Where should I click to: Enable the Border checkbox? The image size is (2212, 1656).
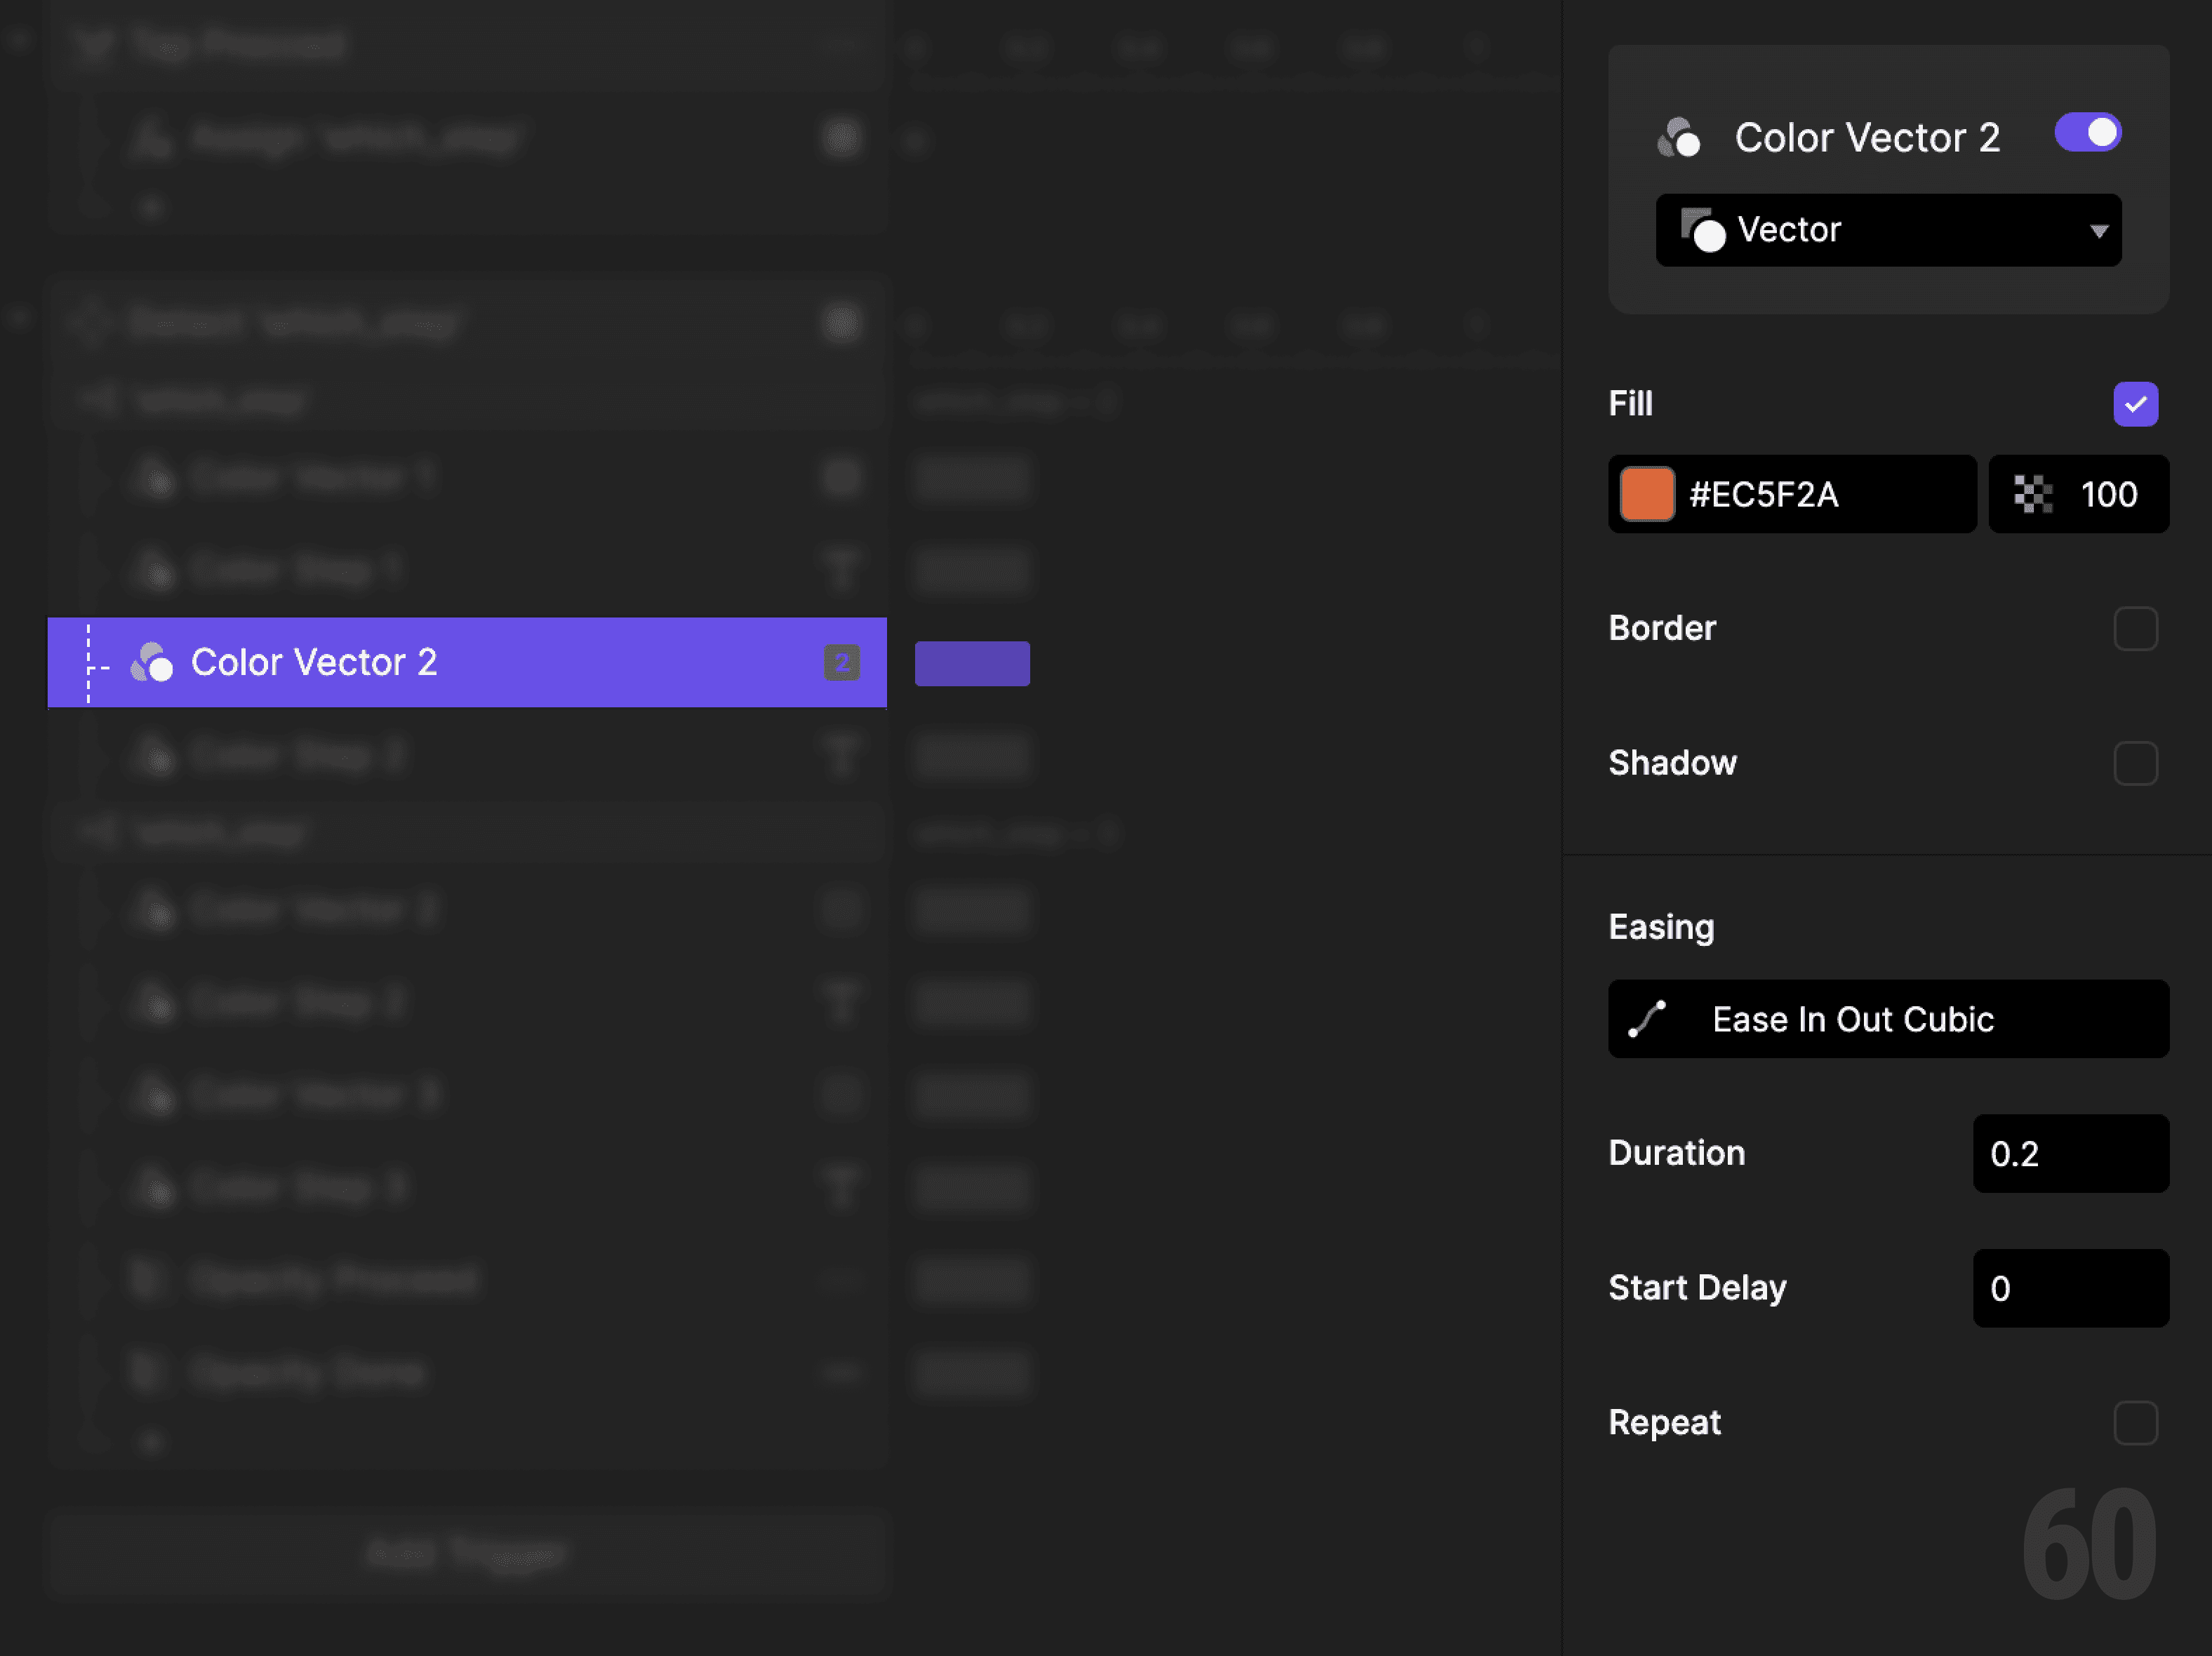coord(2136,628)
